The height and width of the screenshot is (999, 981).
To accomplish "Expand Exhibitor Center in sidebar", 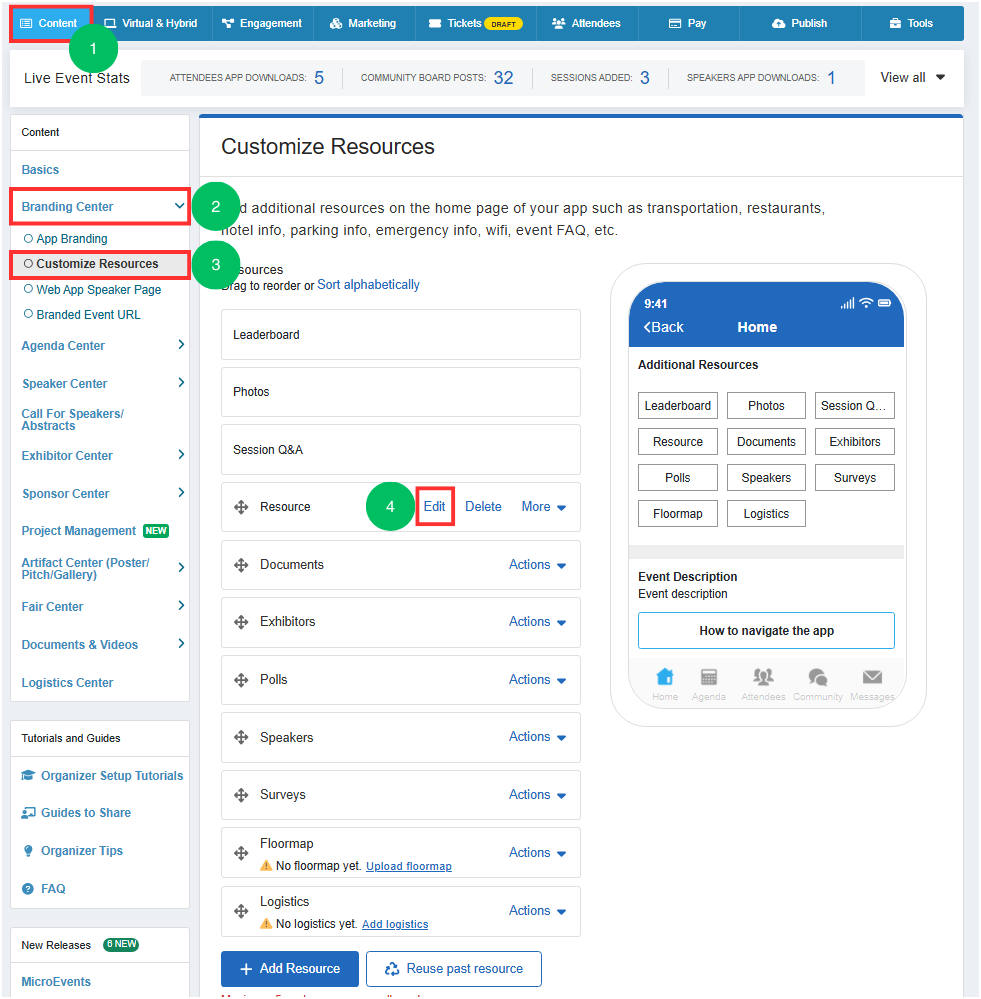I will (181, 455).
